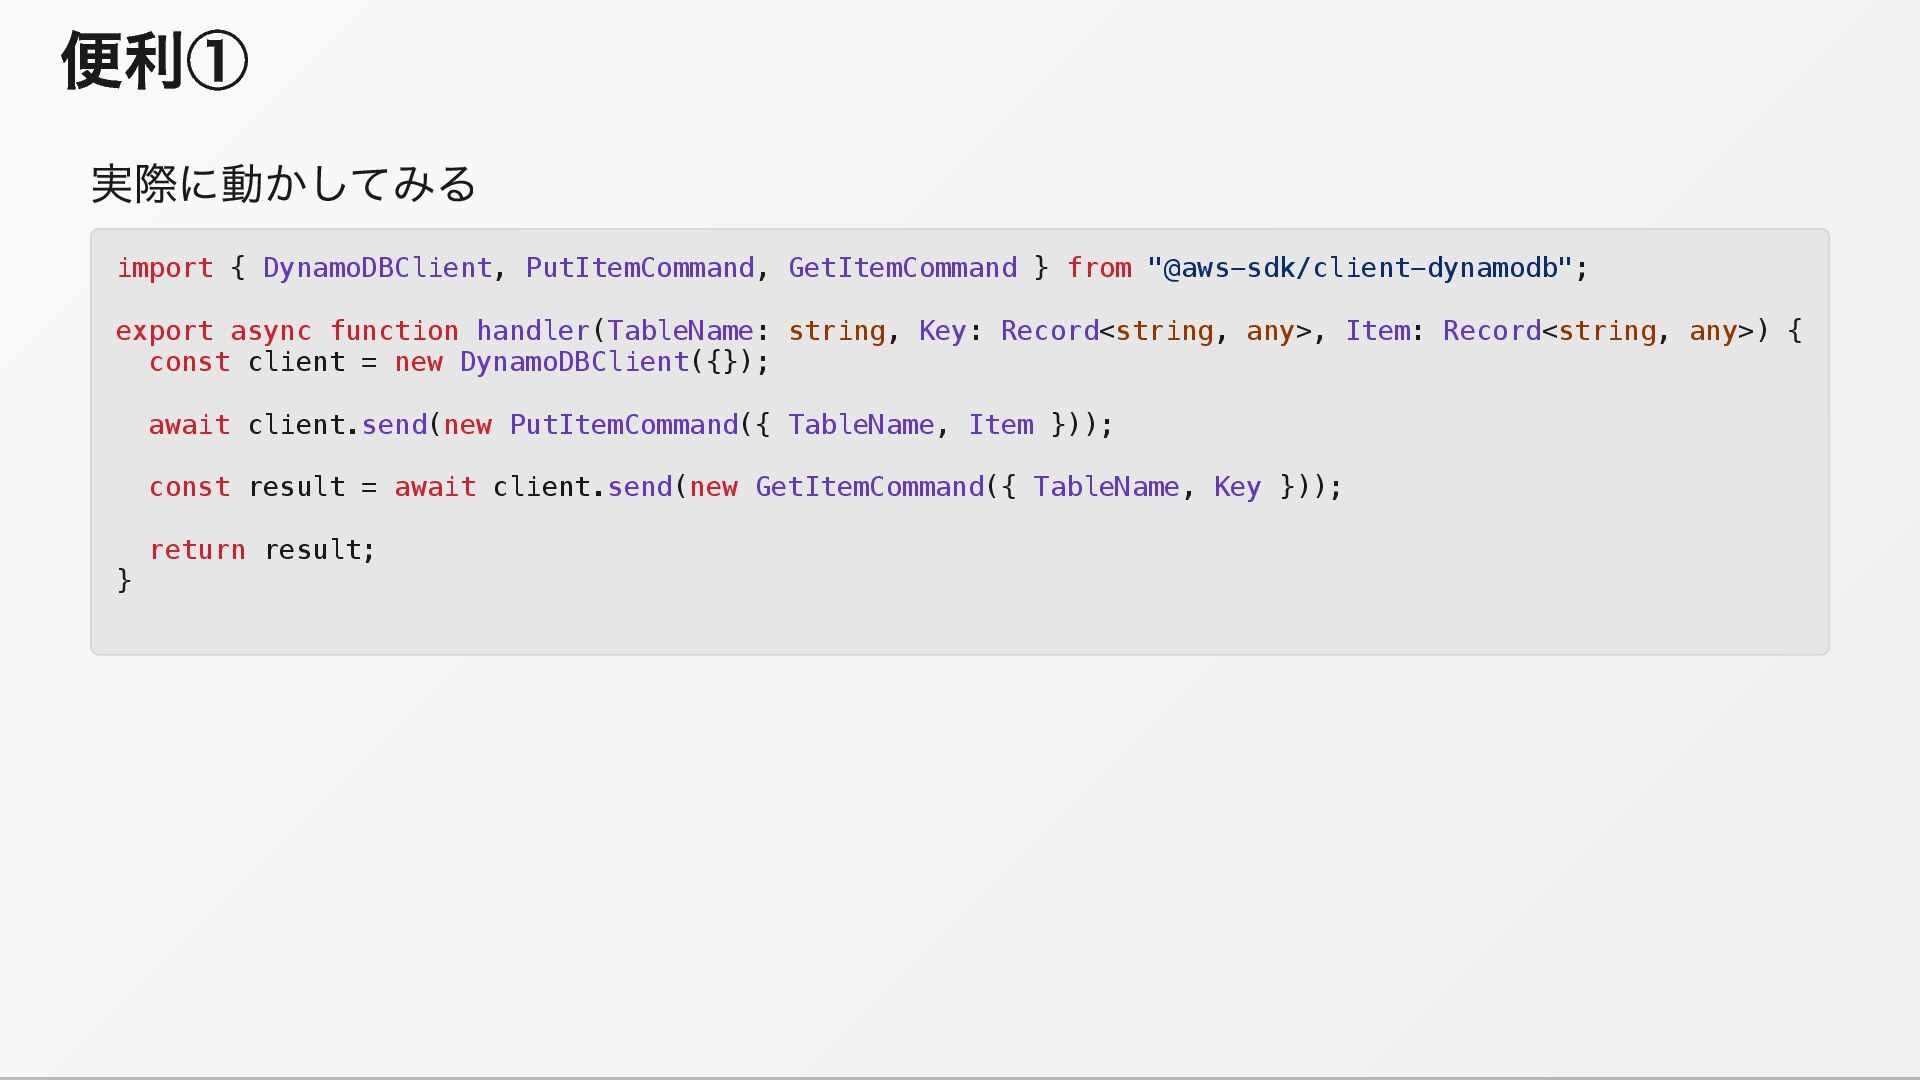1920x1080 pixels.
Task: Click the 'handler' function name
Action: click(x=533, y=331)
